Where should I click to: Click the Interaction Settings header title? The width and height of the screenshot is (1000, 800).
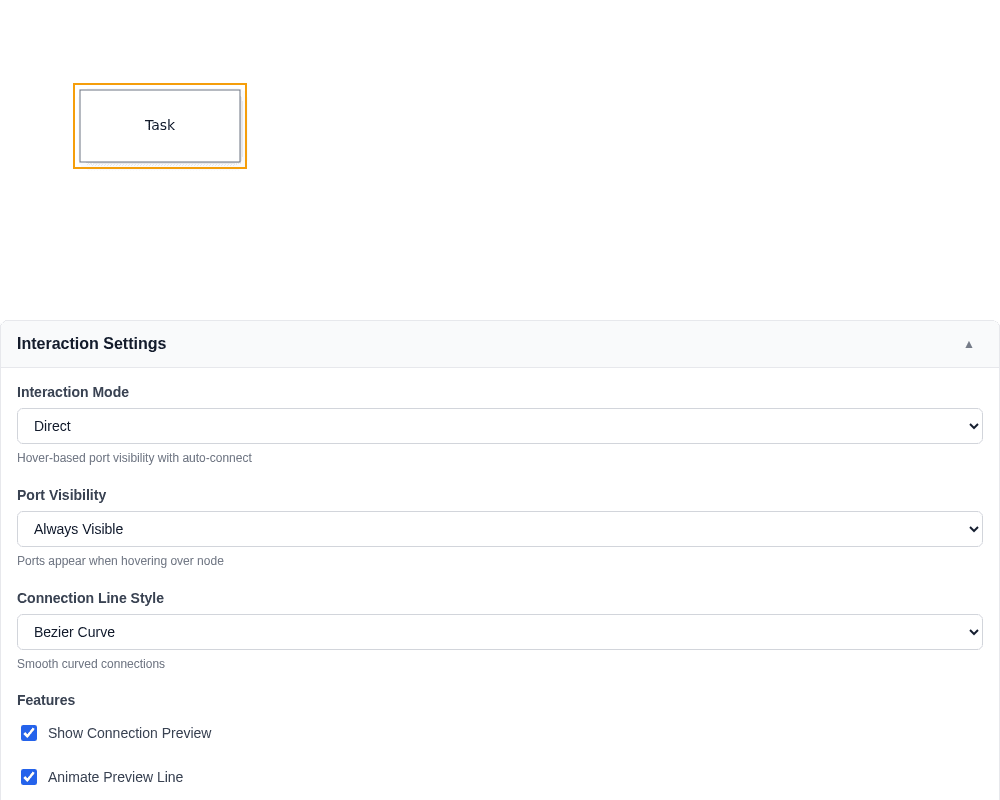(91, 344)
